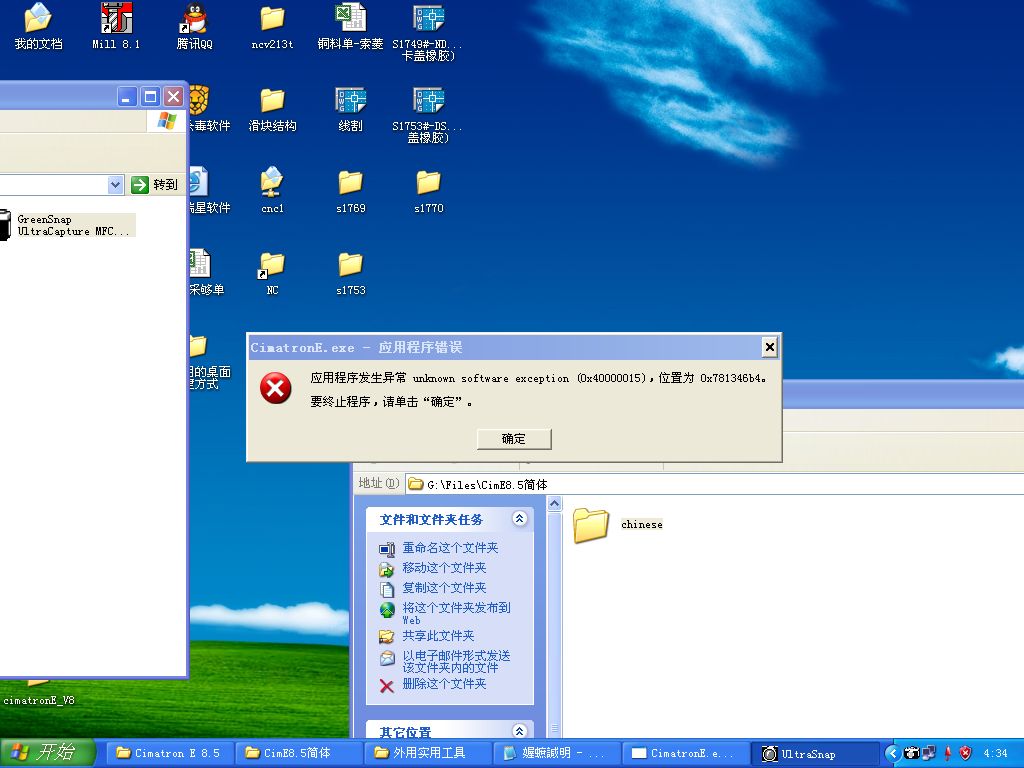Select the GreenSnap UltraCapture MFC file
The width and height of the screenshot is (1024, 768).
pyautogui.click(x=68, y=225)
